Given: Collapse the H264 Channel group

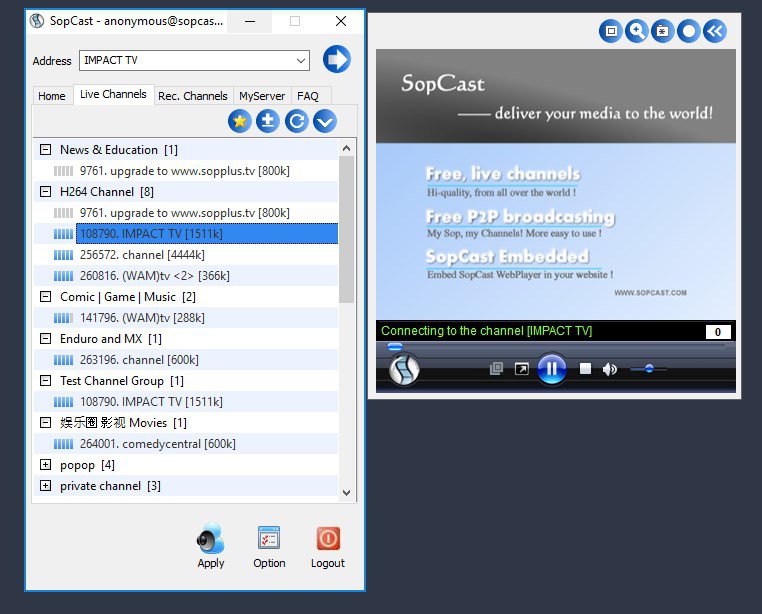Looking at the screenshot, I should click(45, 191).
